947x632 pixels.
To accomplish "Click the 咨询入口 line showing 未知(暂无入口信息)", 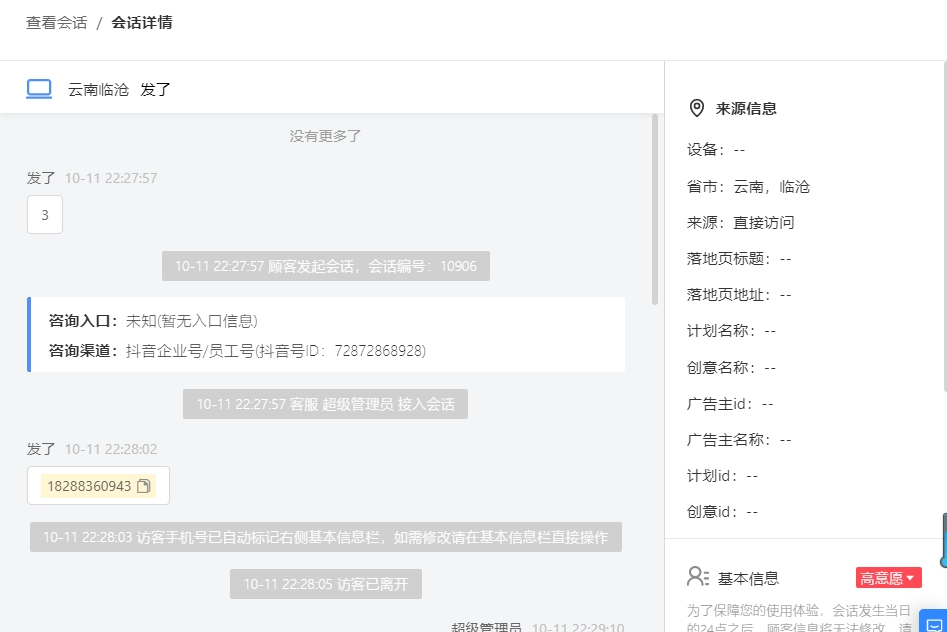I will [153, 321].
